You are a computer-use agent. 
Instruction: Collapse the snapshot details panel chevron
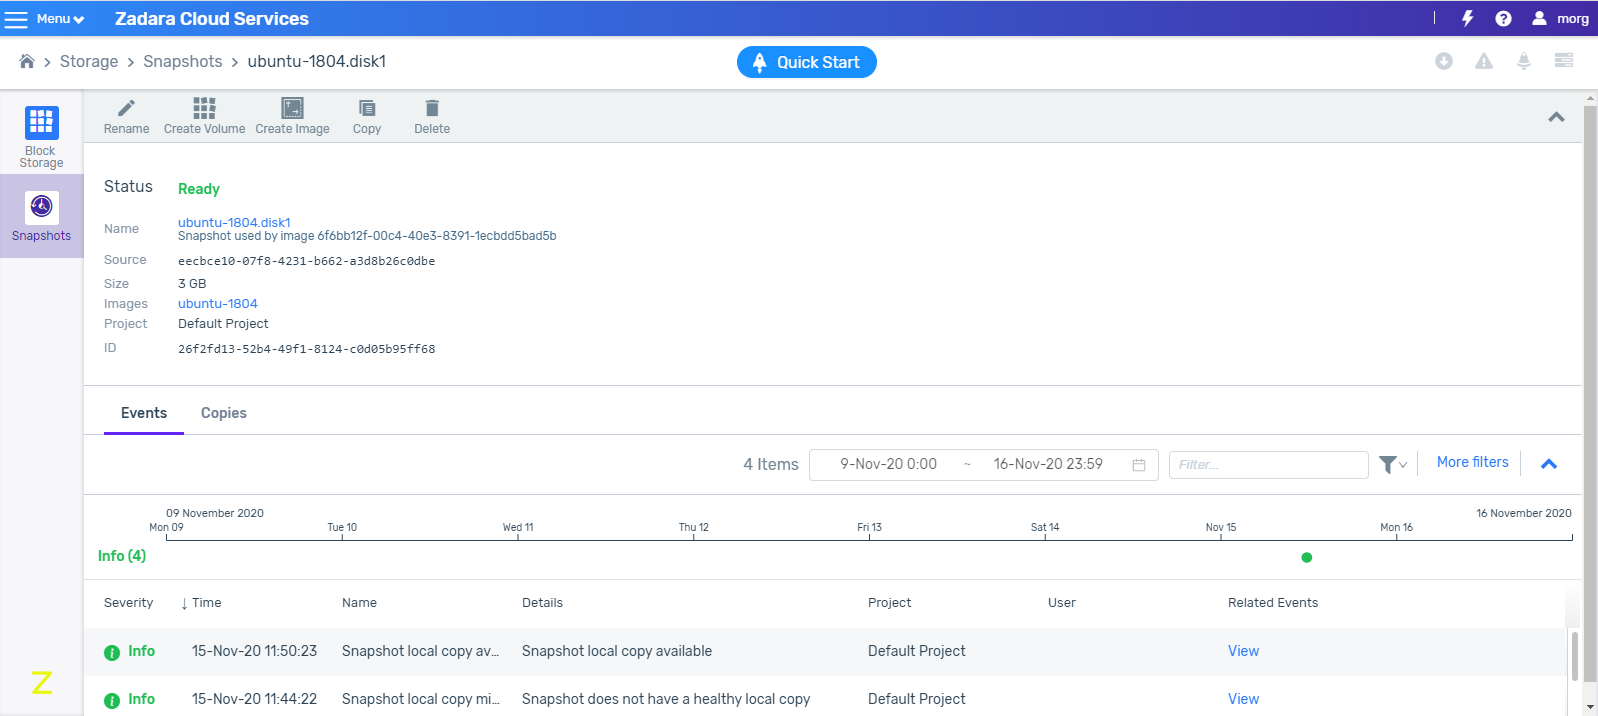[1556, 117]
